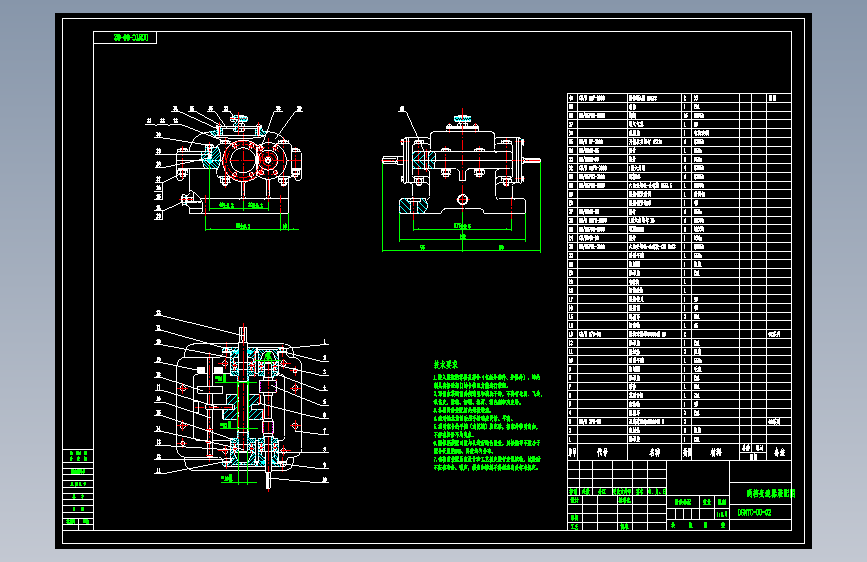Click the green drawing number in title block
This screenshot has height=562, width=867.
point(755,512)
